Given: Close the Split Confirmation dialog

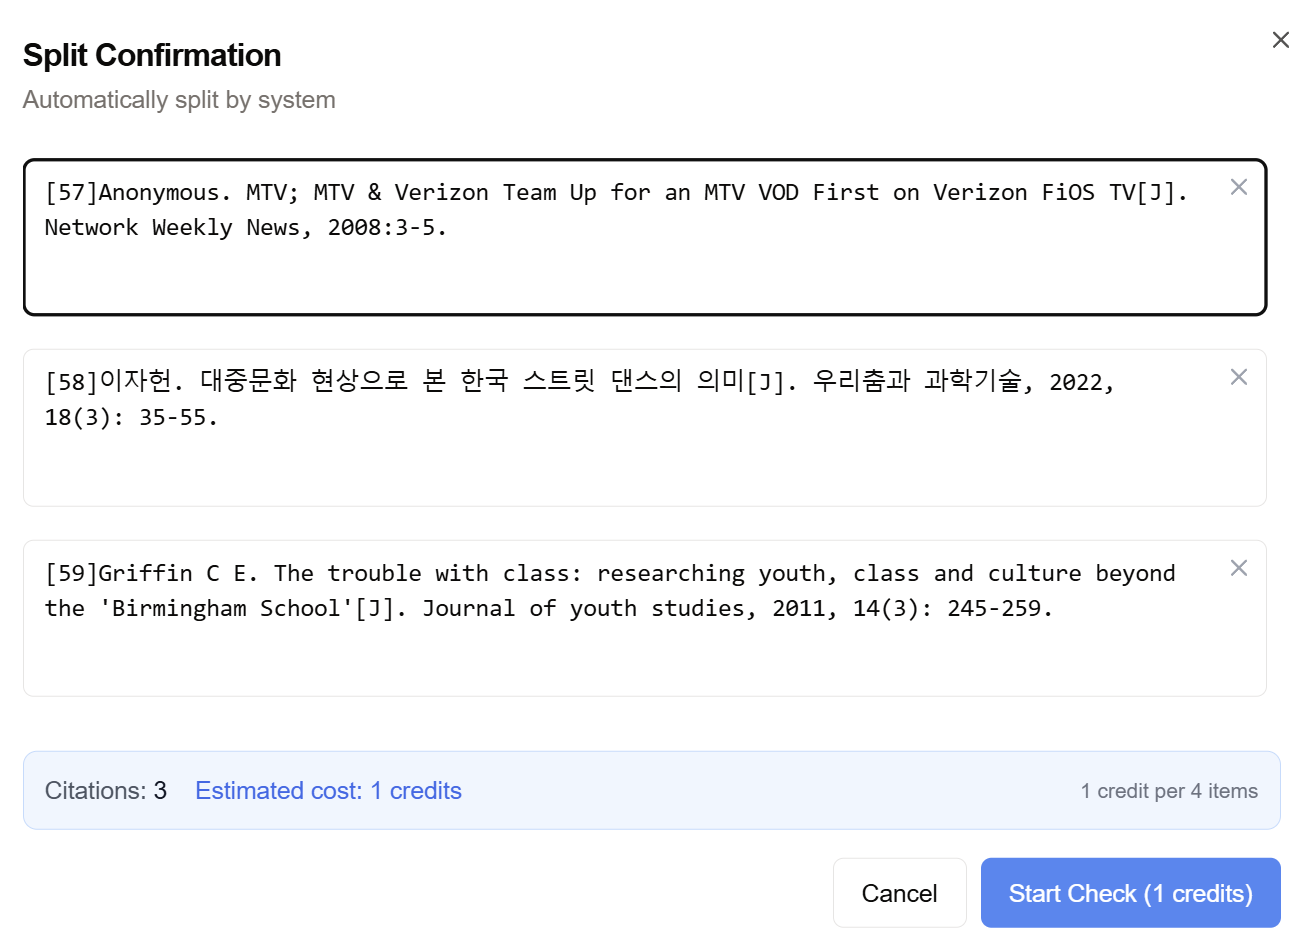Looking at the screenshot, I should pyautogui.click(x=1280, y=40).
